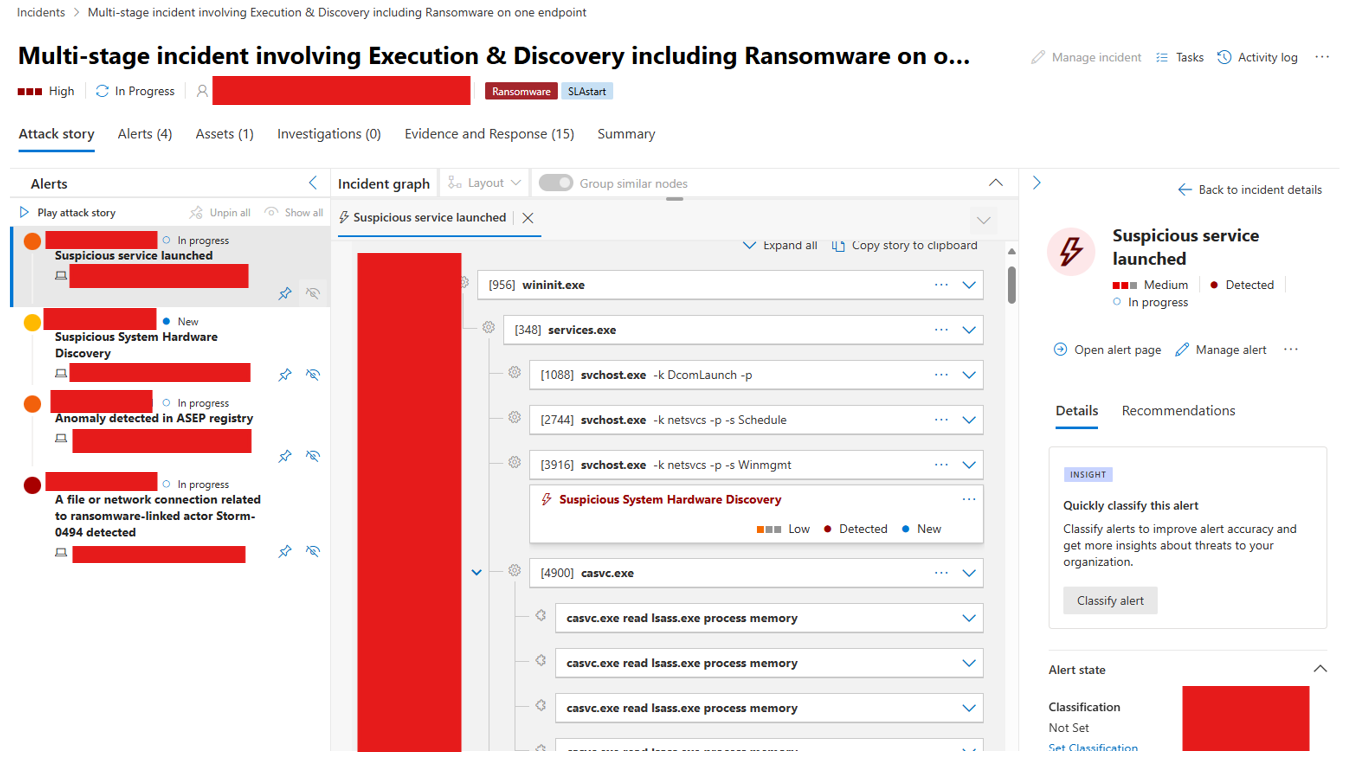Open more options for wininit.exe node
This screenshot has width=1363, height=768.
tap(941, 285)
